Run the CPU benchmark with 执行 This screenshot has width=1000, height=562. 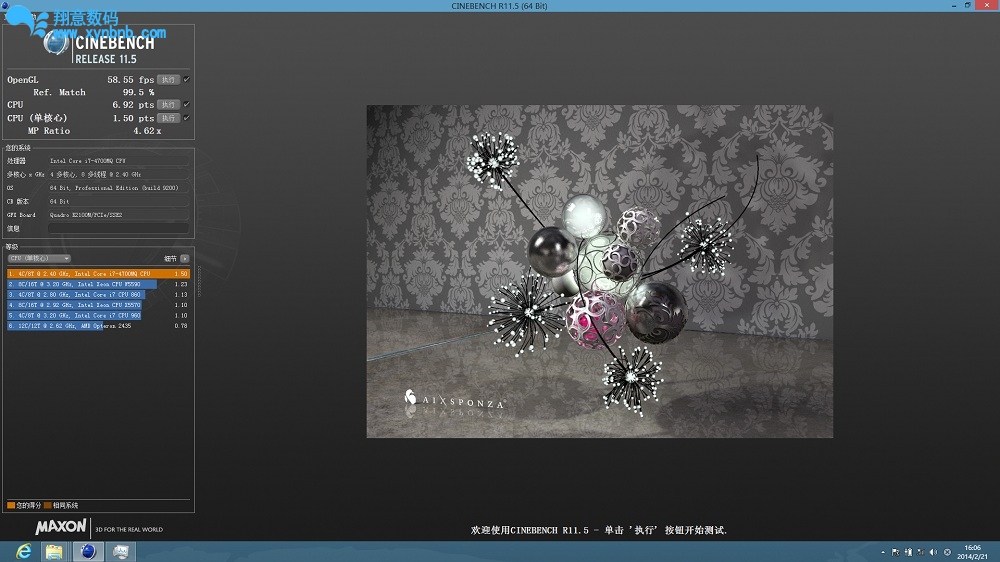click(169, 104)
